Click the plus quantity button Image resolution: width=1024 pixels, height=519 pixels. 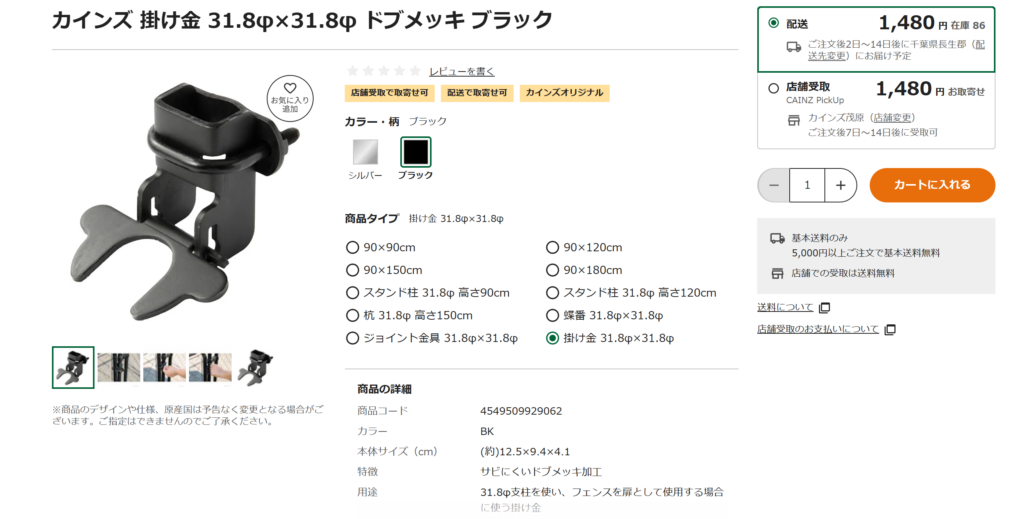click(841, 185)
